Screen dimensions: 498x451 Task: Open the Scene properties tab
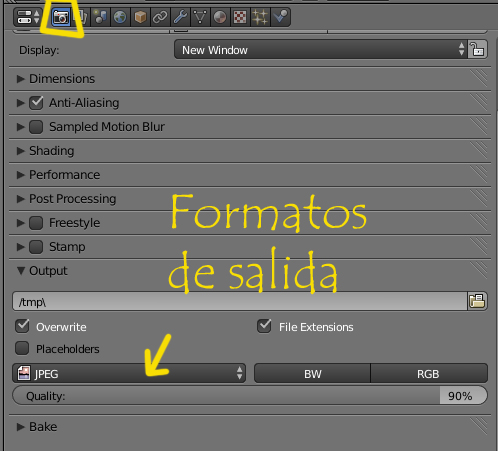(x=100, y=17)
